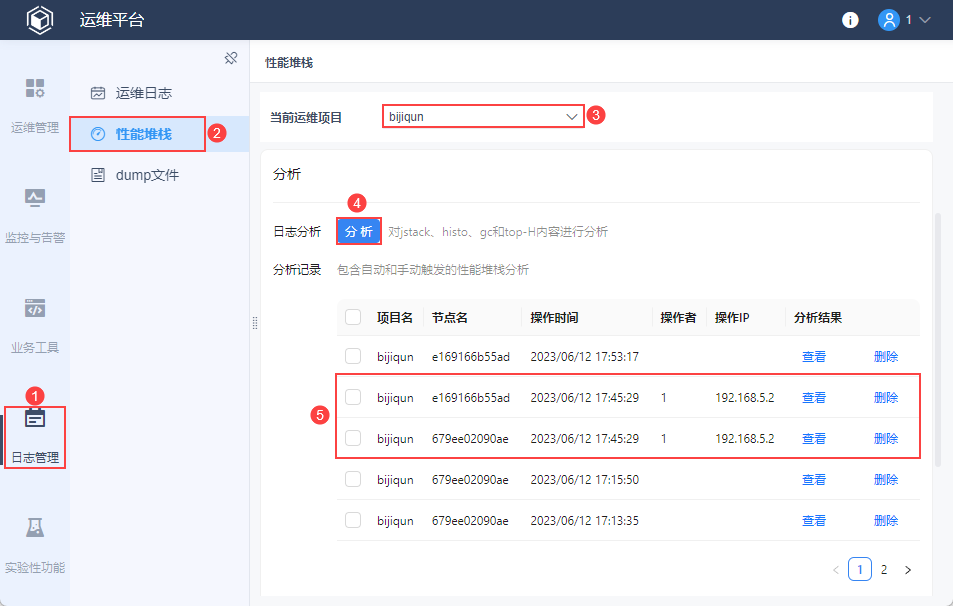
Task: Click the 性能堆栈 page heading
Action: click(289, 63)
